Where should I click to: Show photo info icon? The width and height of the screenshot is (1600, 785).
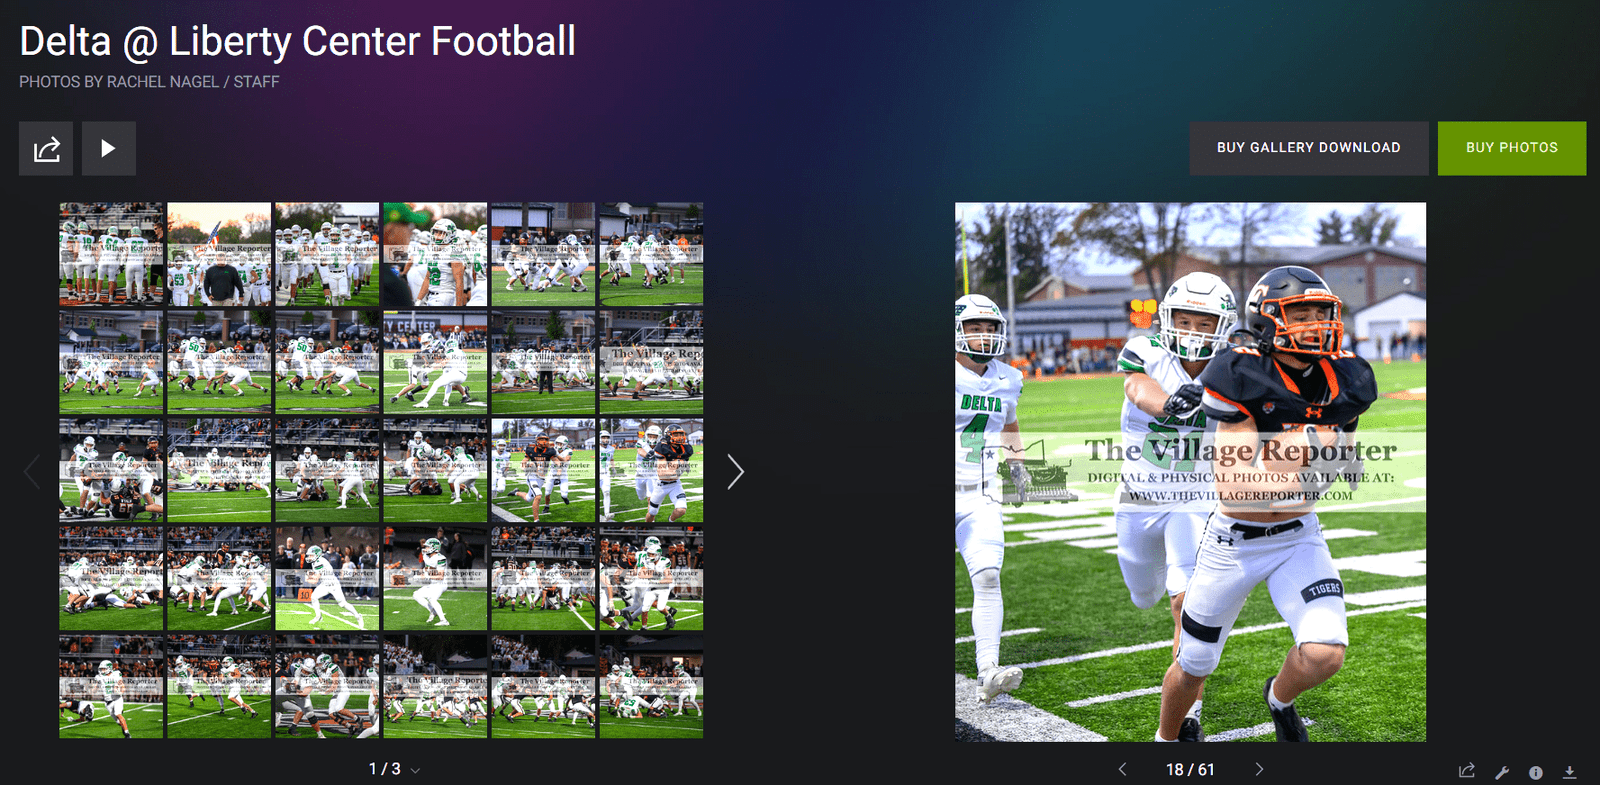1536,771
